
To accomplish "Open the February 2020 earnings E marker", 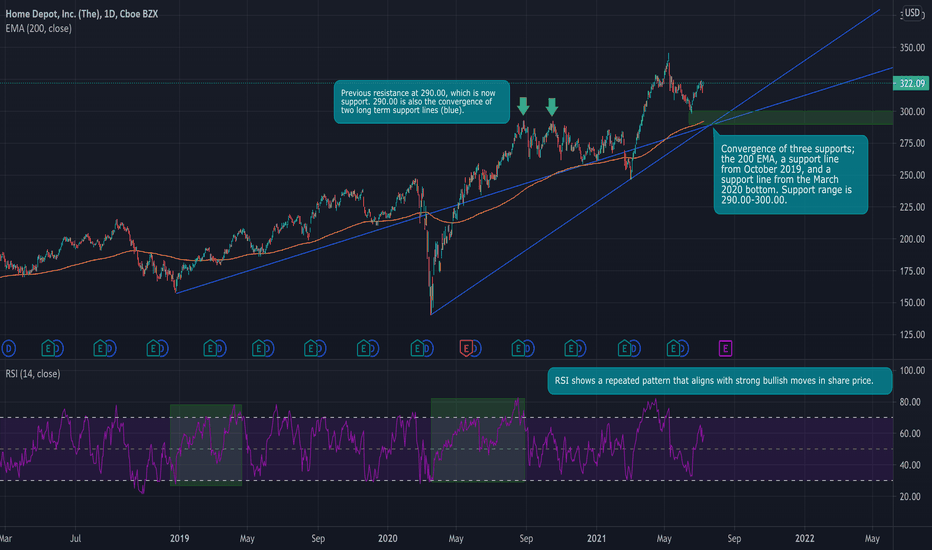I will [417, 348].
